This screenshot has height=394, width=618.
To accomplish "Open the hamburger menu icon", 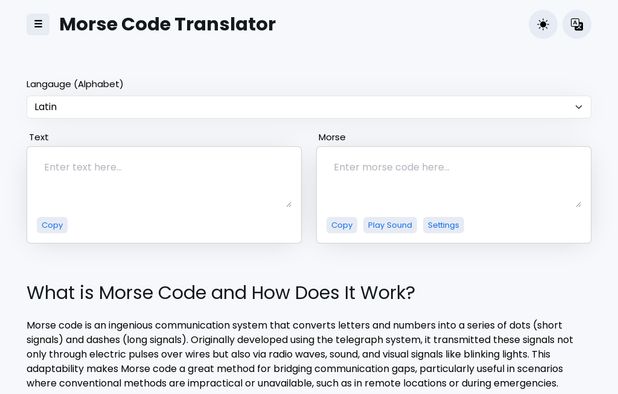I will 38,24.
